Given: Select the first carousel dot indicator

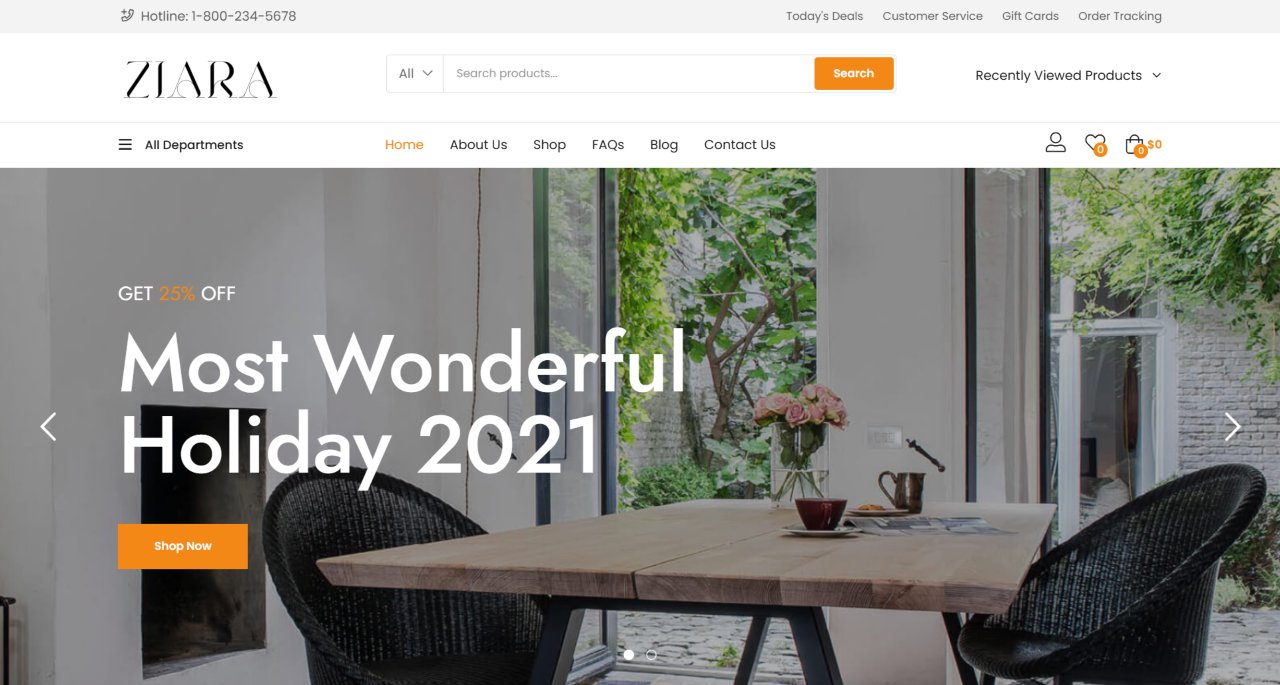Looking at the screenshot, I should [x=629, y=655].
